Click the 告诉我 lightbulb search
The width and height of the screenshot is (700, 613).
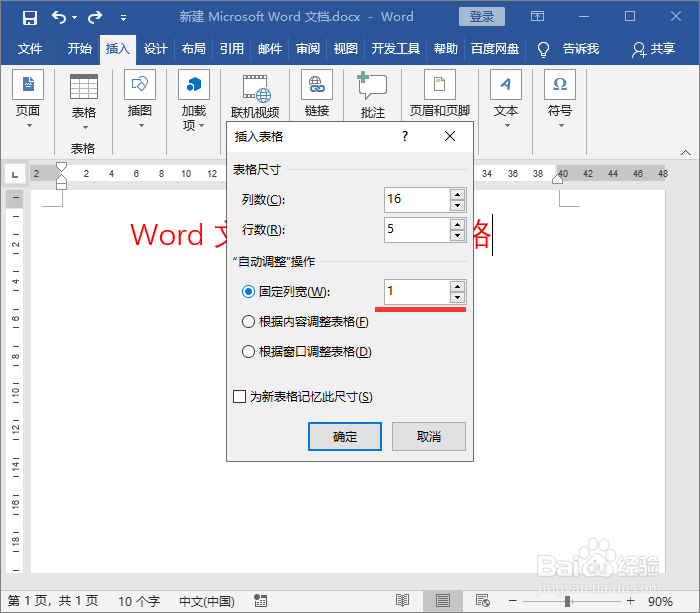(568, 49)
